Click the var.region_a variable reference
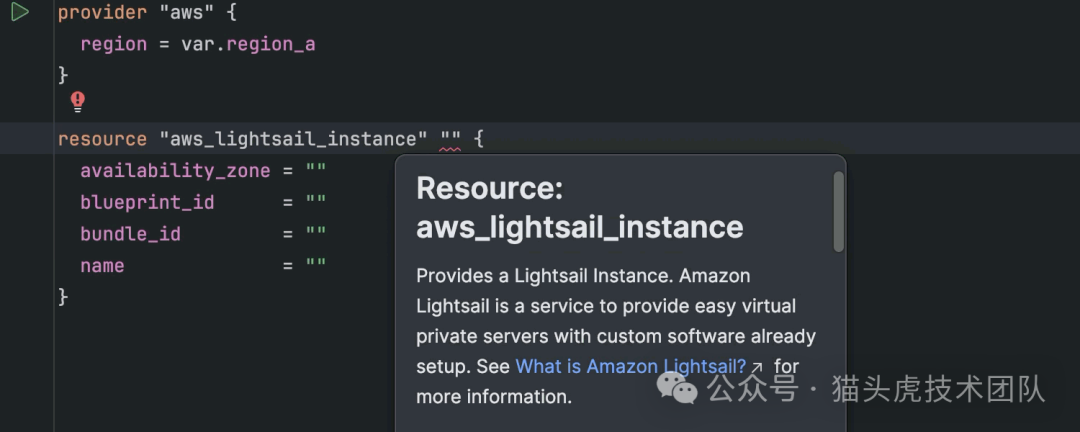This screenshot has height=432, width=1080. point(248,44)
